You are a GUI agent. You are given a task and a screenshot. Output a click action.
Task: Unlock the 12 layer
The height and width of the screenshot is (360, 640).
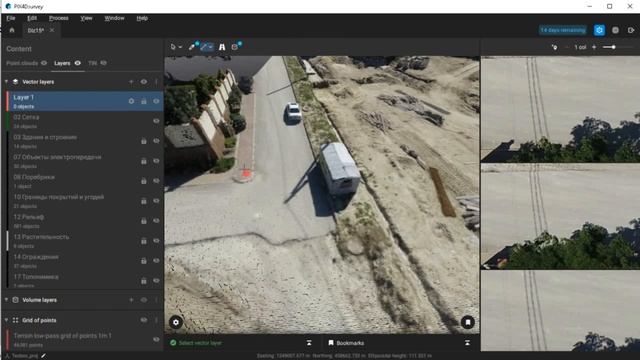144,221
